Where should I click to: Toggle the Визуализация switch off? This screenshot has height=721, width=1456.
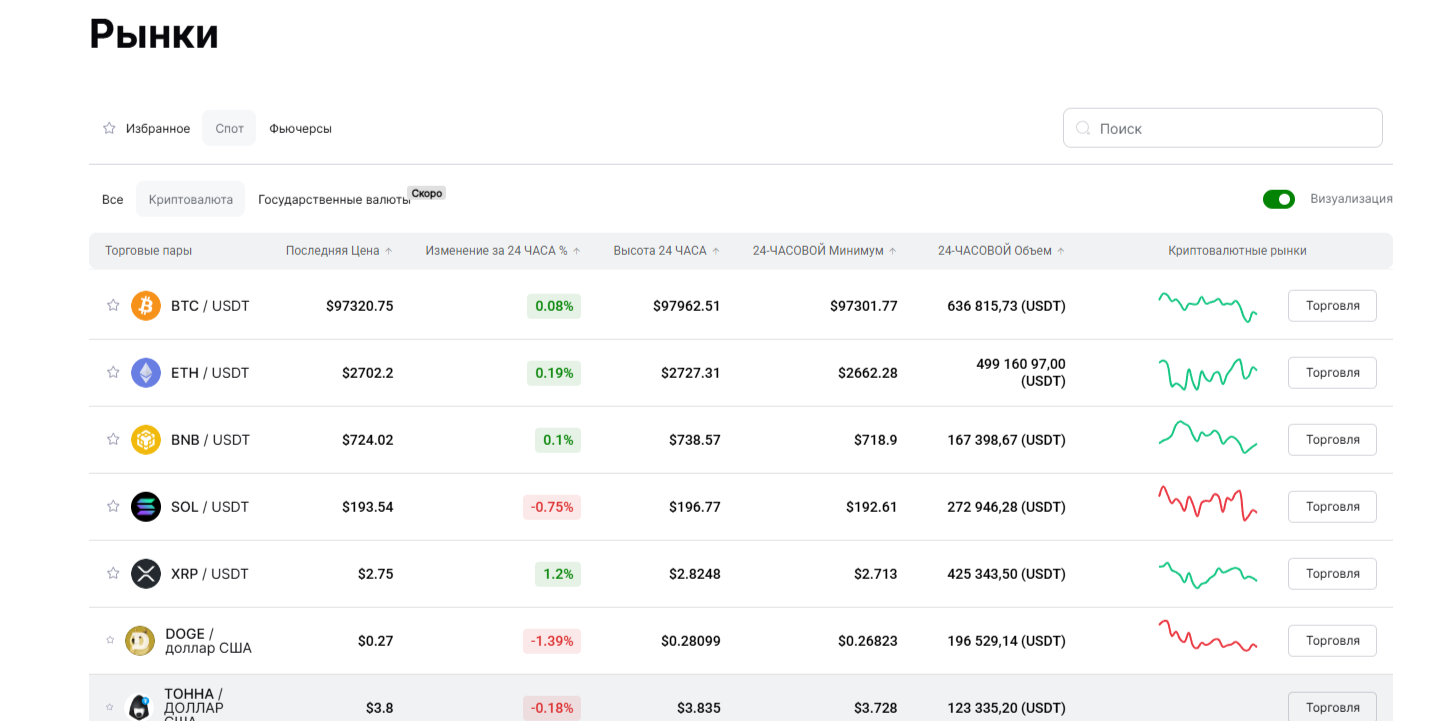pos(1279,199)
